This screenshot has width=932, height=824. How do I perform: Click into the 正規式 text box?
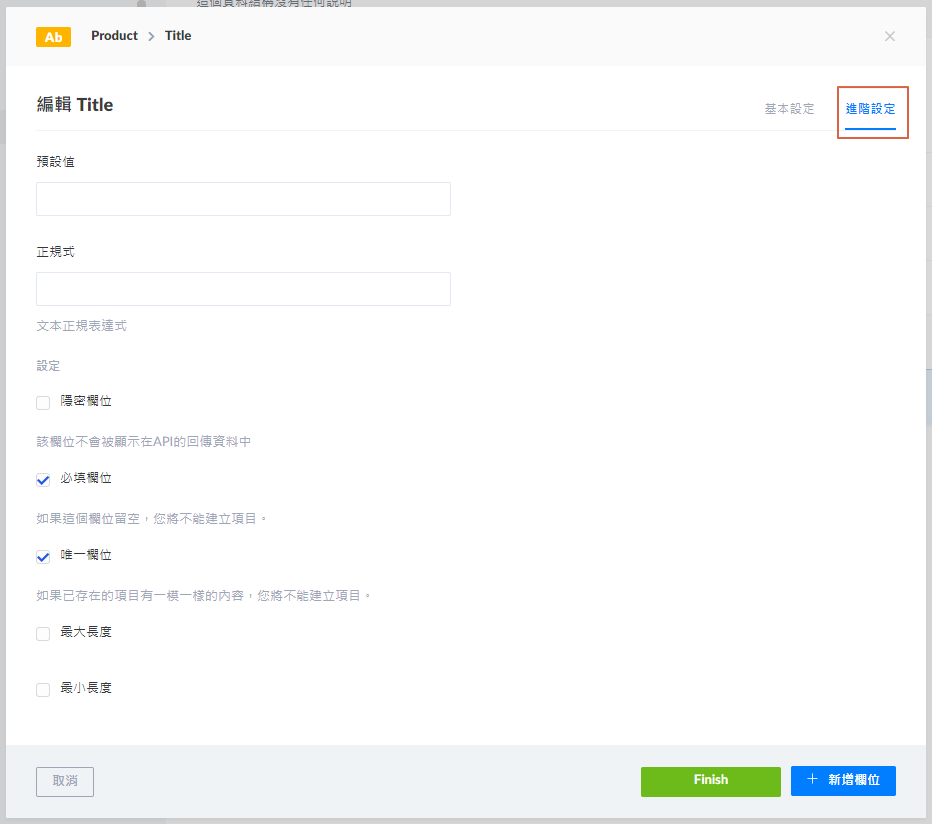point(243,289)
